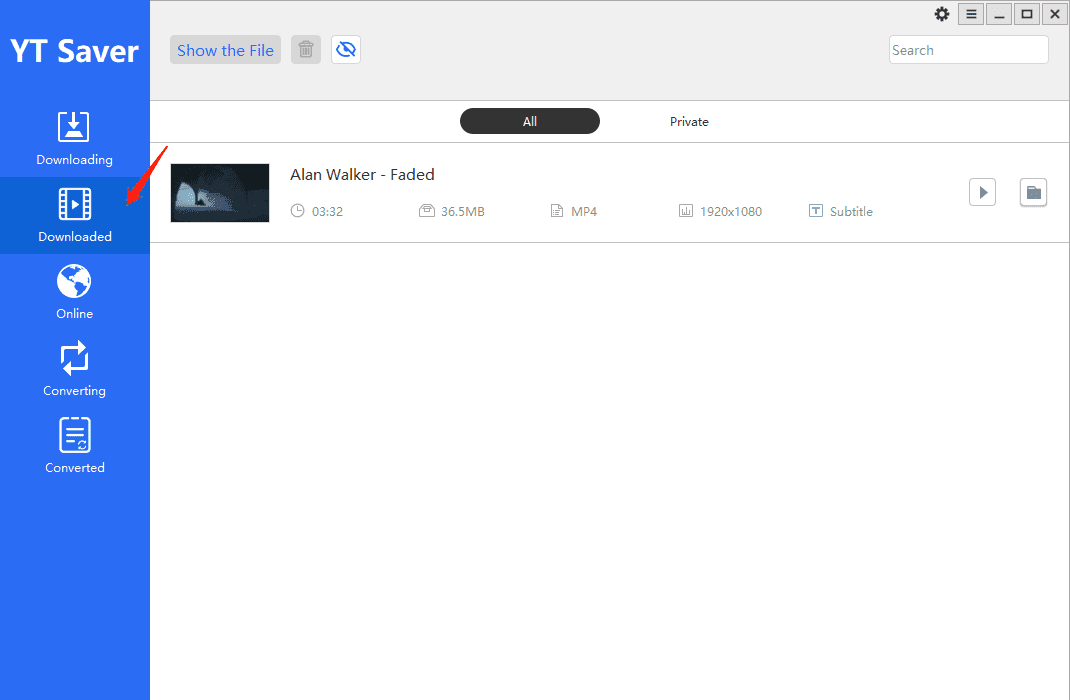This screenshot has width=1070, height=700.
Task: Click the Alan Walker video thumbnail
Action: click(x=220, y=192)
